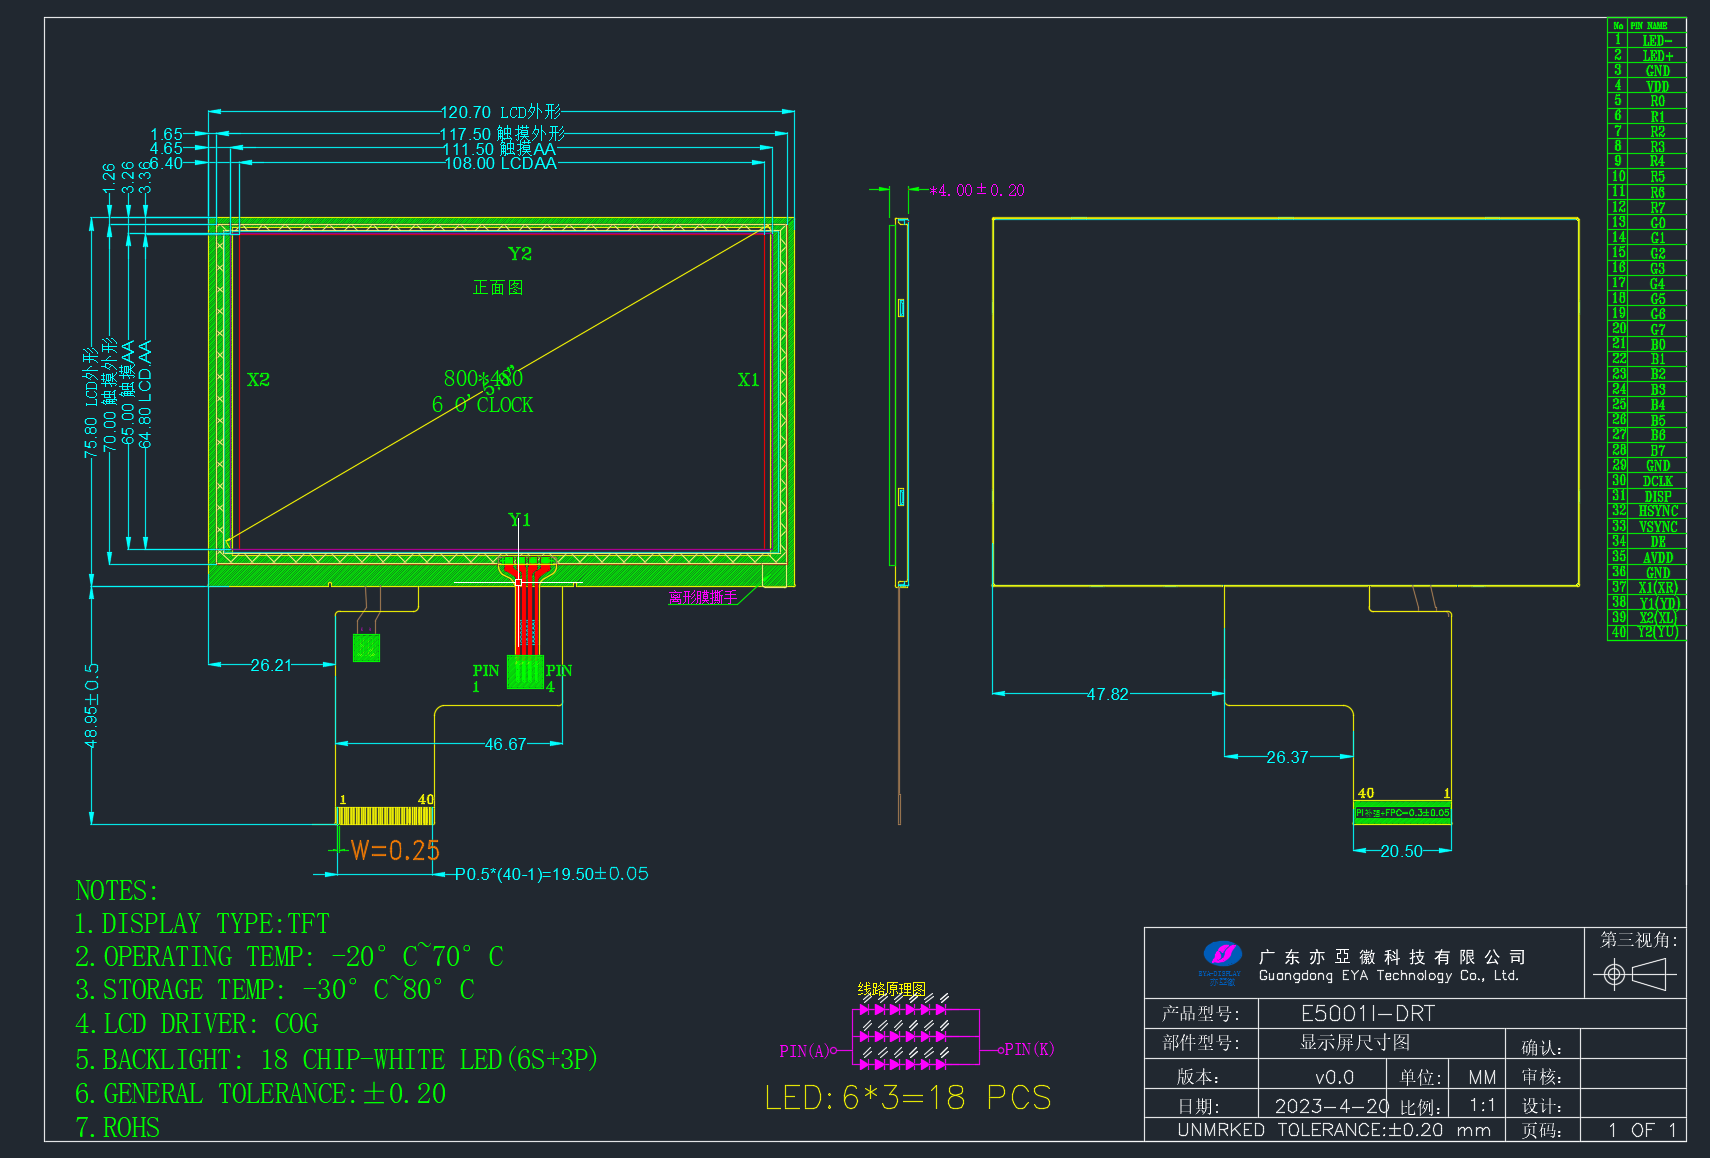Click the BACKLIGHT 18 CHIP-WHITE LED note
Viewport: 1710px width, 1158px height.
(336, 1059)
